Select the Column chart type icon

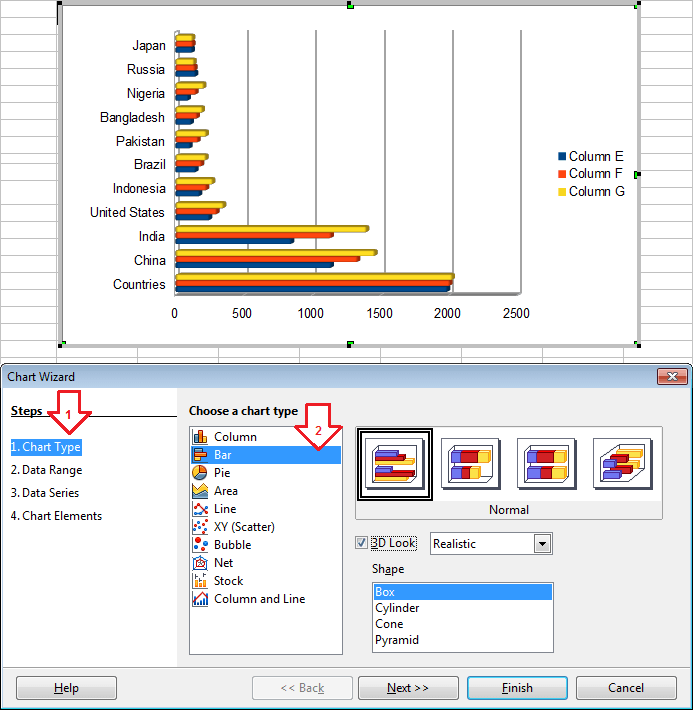click(200, 437)
